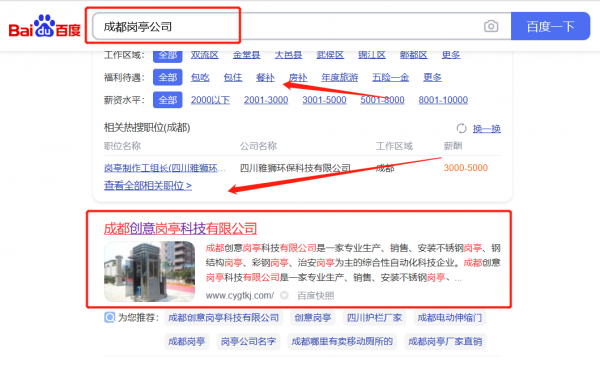Screen dimensions: 600x366
Task: Select the 全部 filter in 福利待遇 row
Action: [168, 77]
